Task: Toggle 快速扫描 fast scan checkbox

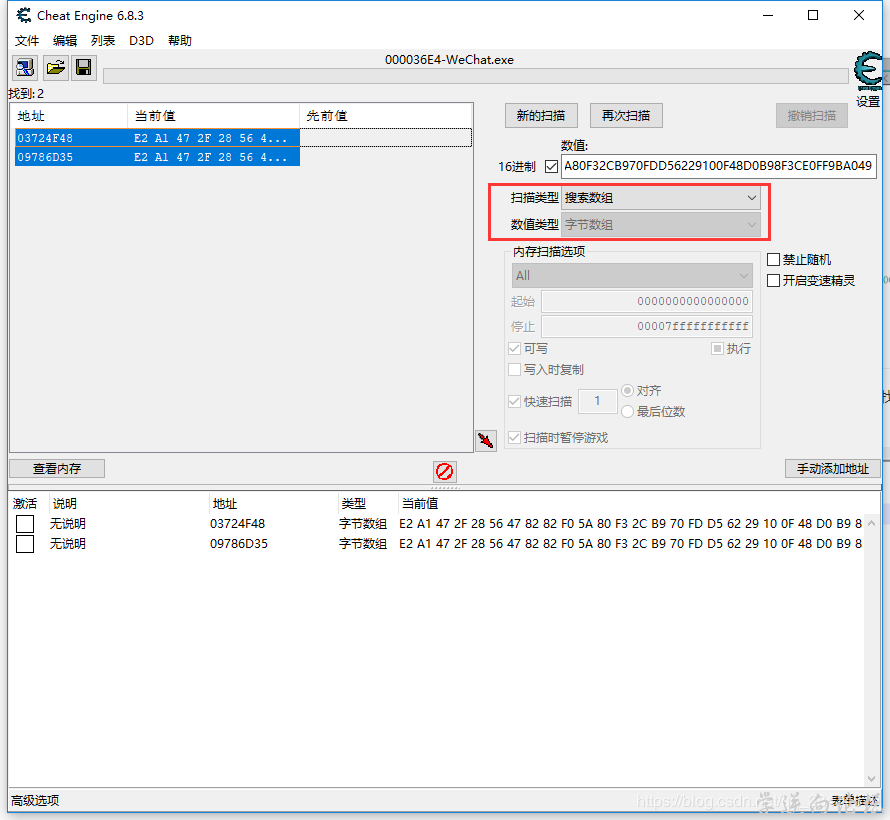Action: (x=515, y=401)
